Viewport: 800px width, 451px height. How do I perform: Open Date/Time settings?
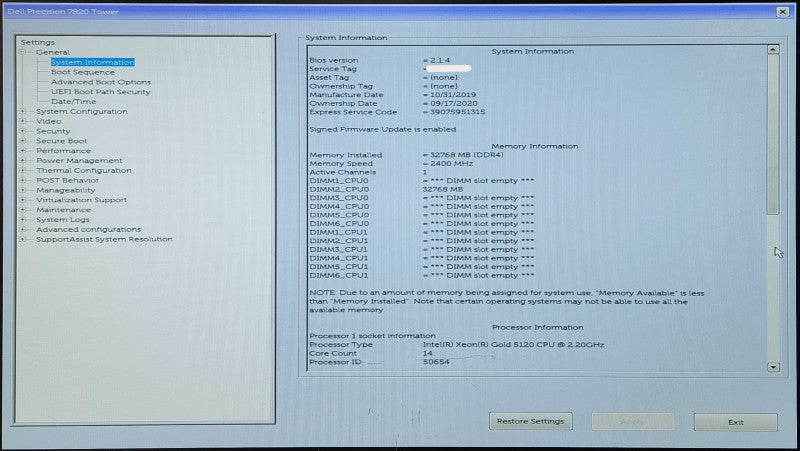(73, 102)
